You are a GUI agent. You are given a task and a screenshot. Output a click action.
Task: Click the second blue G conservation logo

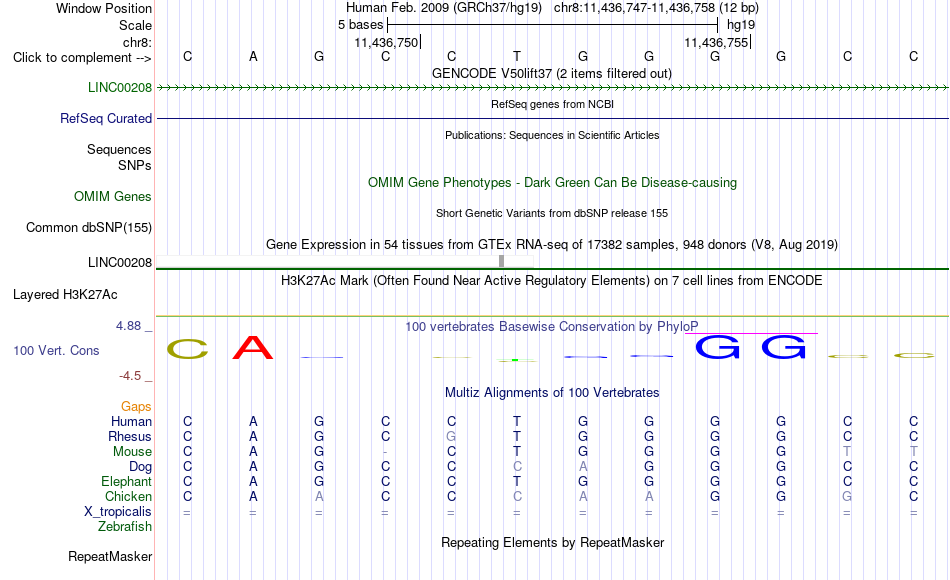[x=783, y=347]
